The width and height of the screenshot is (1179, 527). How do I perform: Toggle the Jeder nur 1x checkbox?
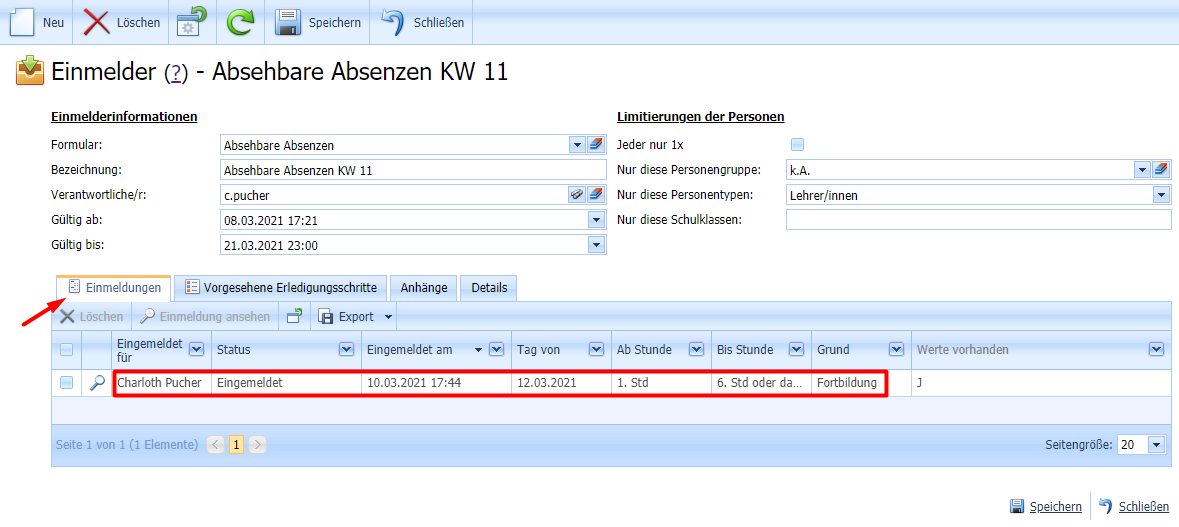pos(797,145)
